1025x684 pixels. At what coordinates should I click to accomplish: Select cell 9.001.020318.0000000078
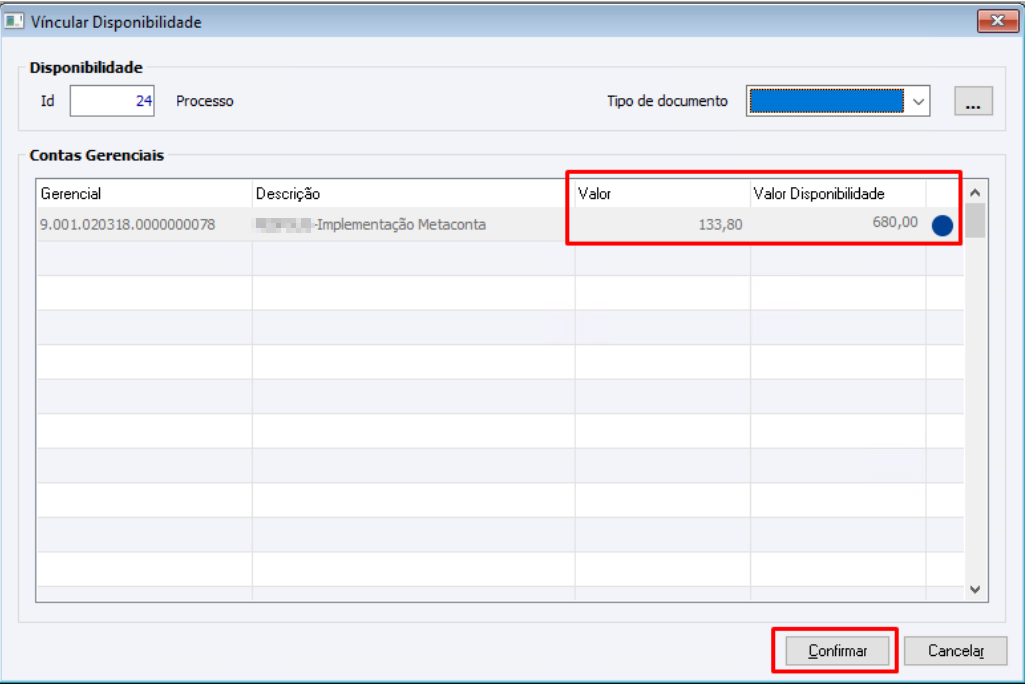[144, 224]
